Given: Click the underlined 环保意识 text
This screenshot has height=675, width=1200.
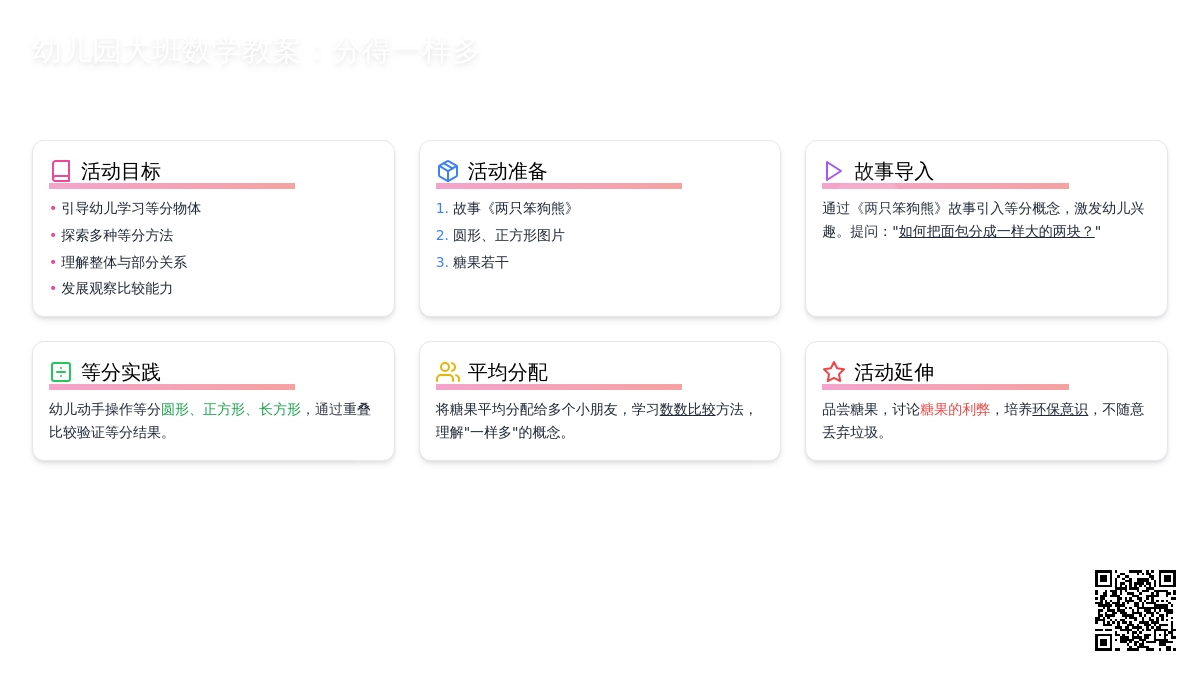Looking at the screenshot, I should [x=1060, y=409].
